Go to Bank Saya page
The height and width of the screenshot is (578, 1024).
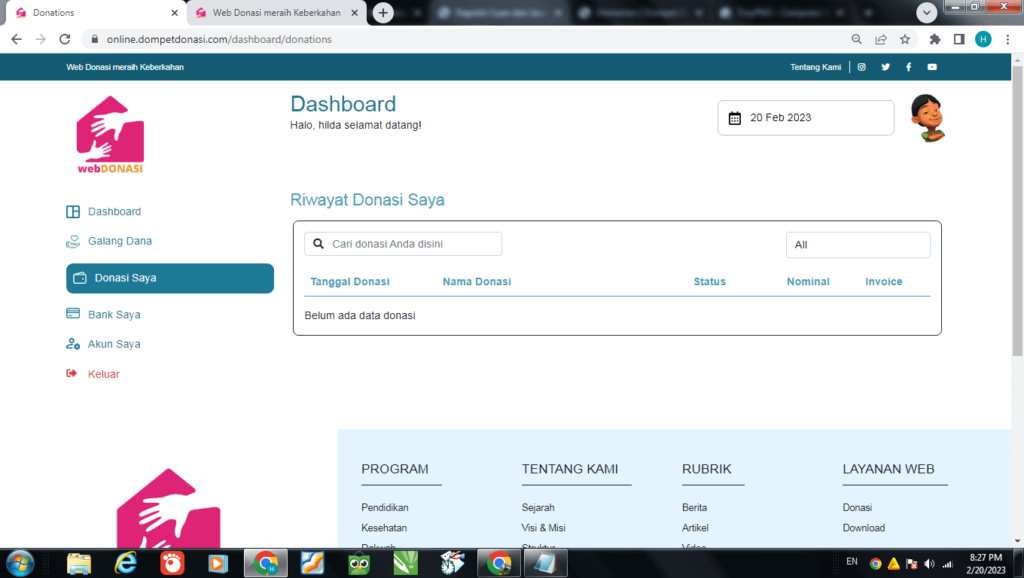point(113,314)
